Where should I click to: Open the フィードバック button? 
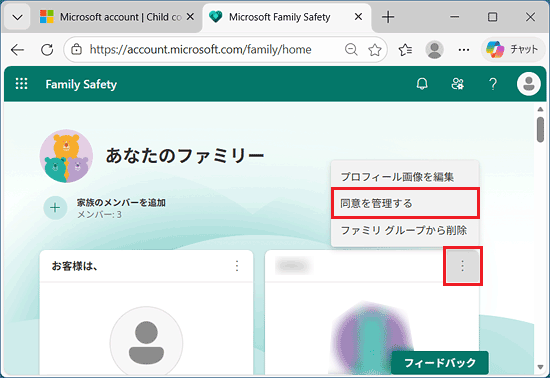440,363
